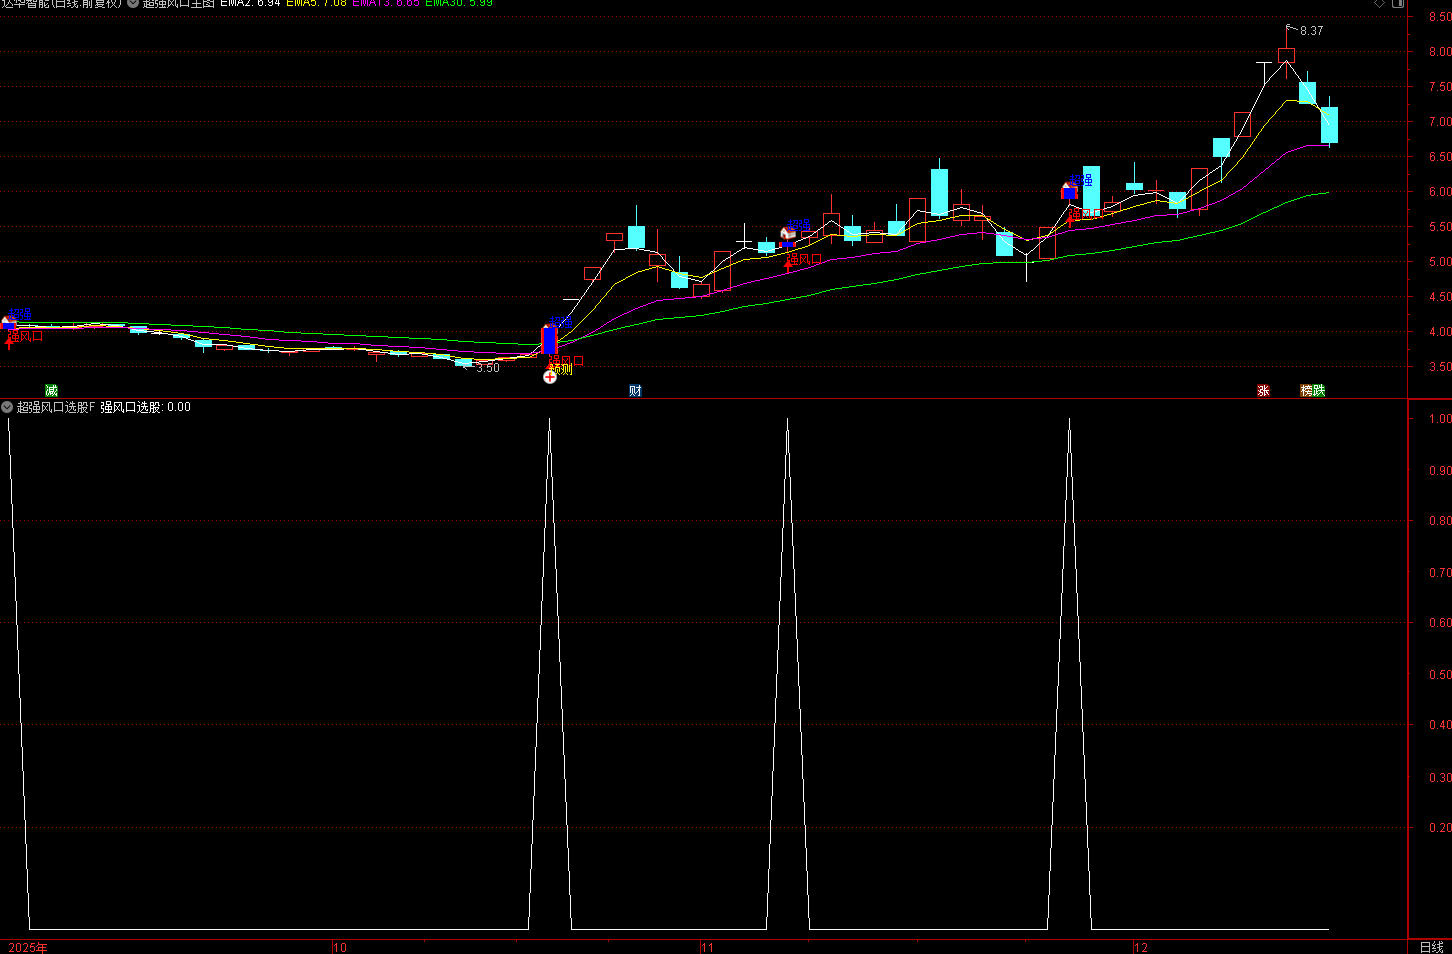Click the signal icon on late-November 超强 candle
Viewport: 1452px width, 954px height.
click(1068, 186)
